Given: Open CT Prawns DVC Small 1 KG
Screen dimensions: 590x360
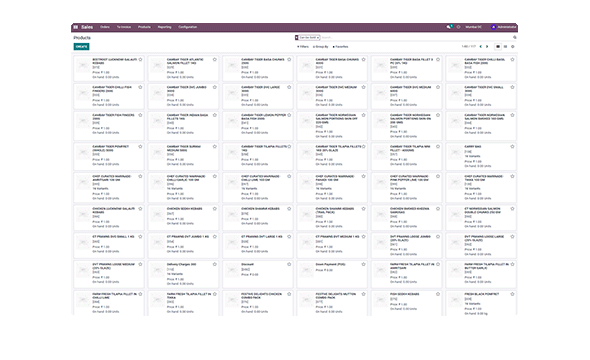Looking at the screenshot, I should point(109,245).
